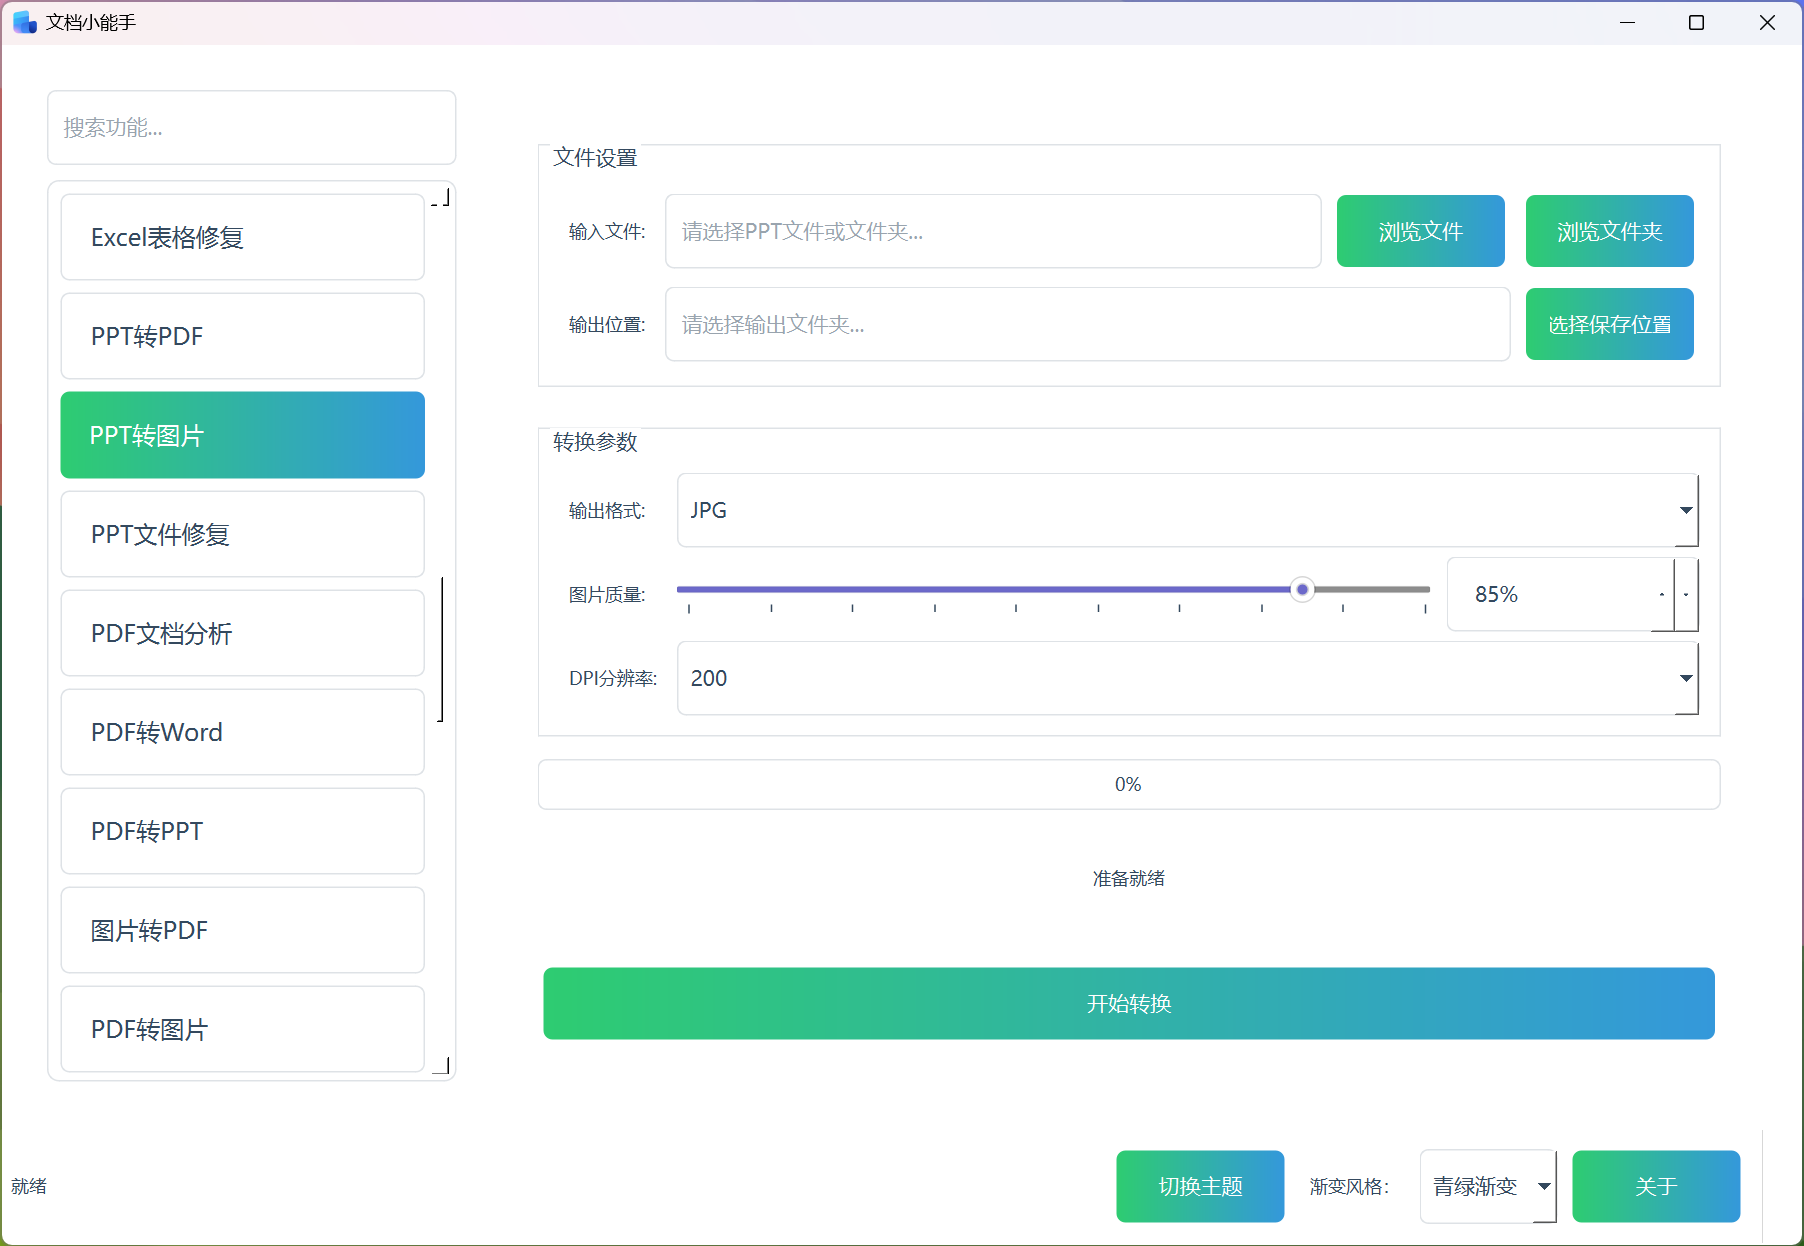Adjust the 图片质量 quality slider

(1301, 590)
